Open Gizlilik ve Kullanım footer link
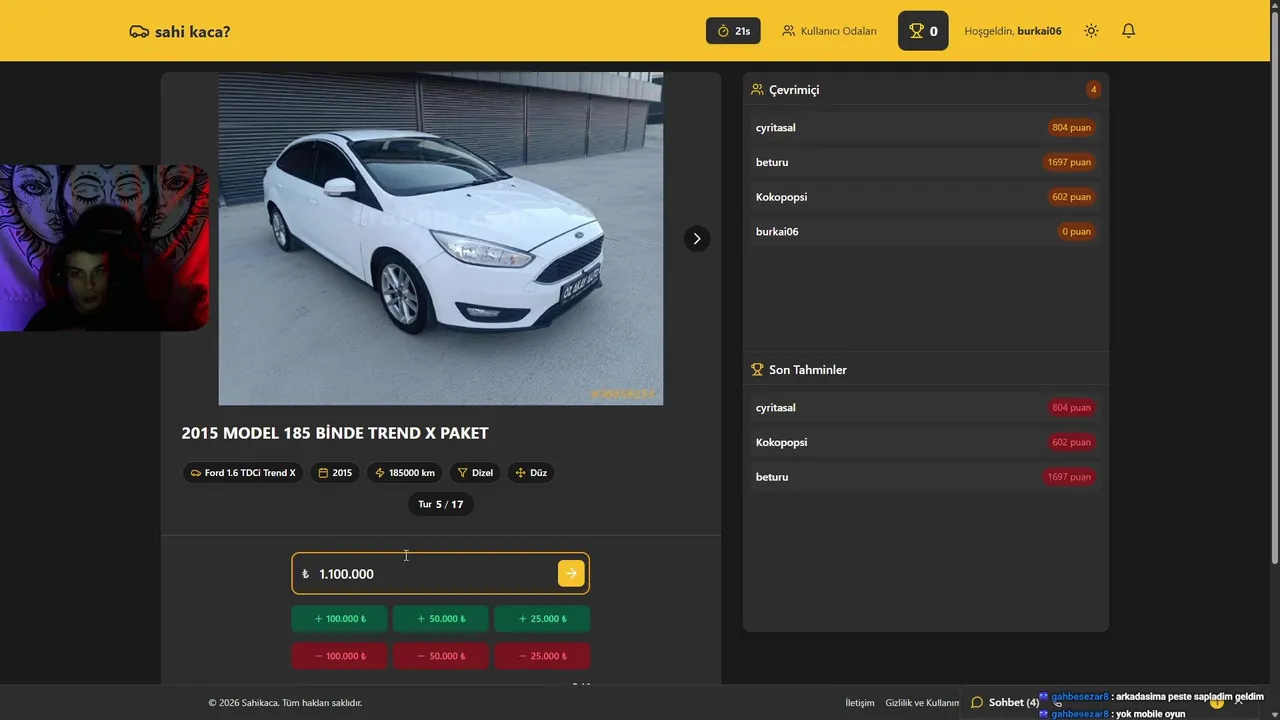 tap(922, 703)
